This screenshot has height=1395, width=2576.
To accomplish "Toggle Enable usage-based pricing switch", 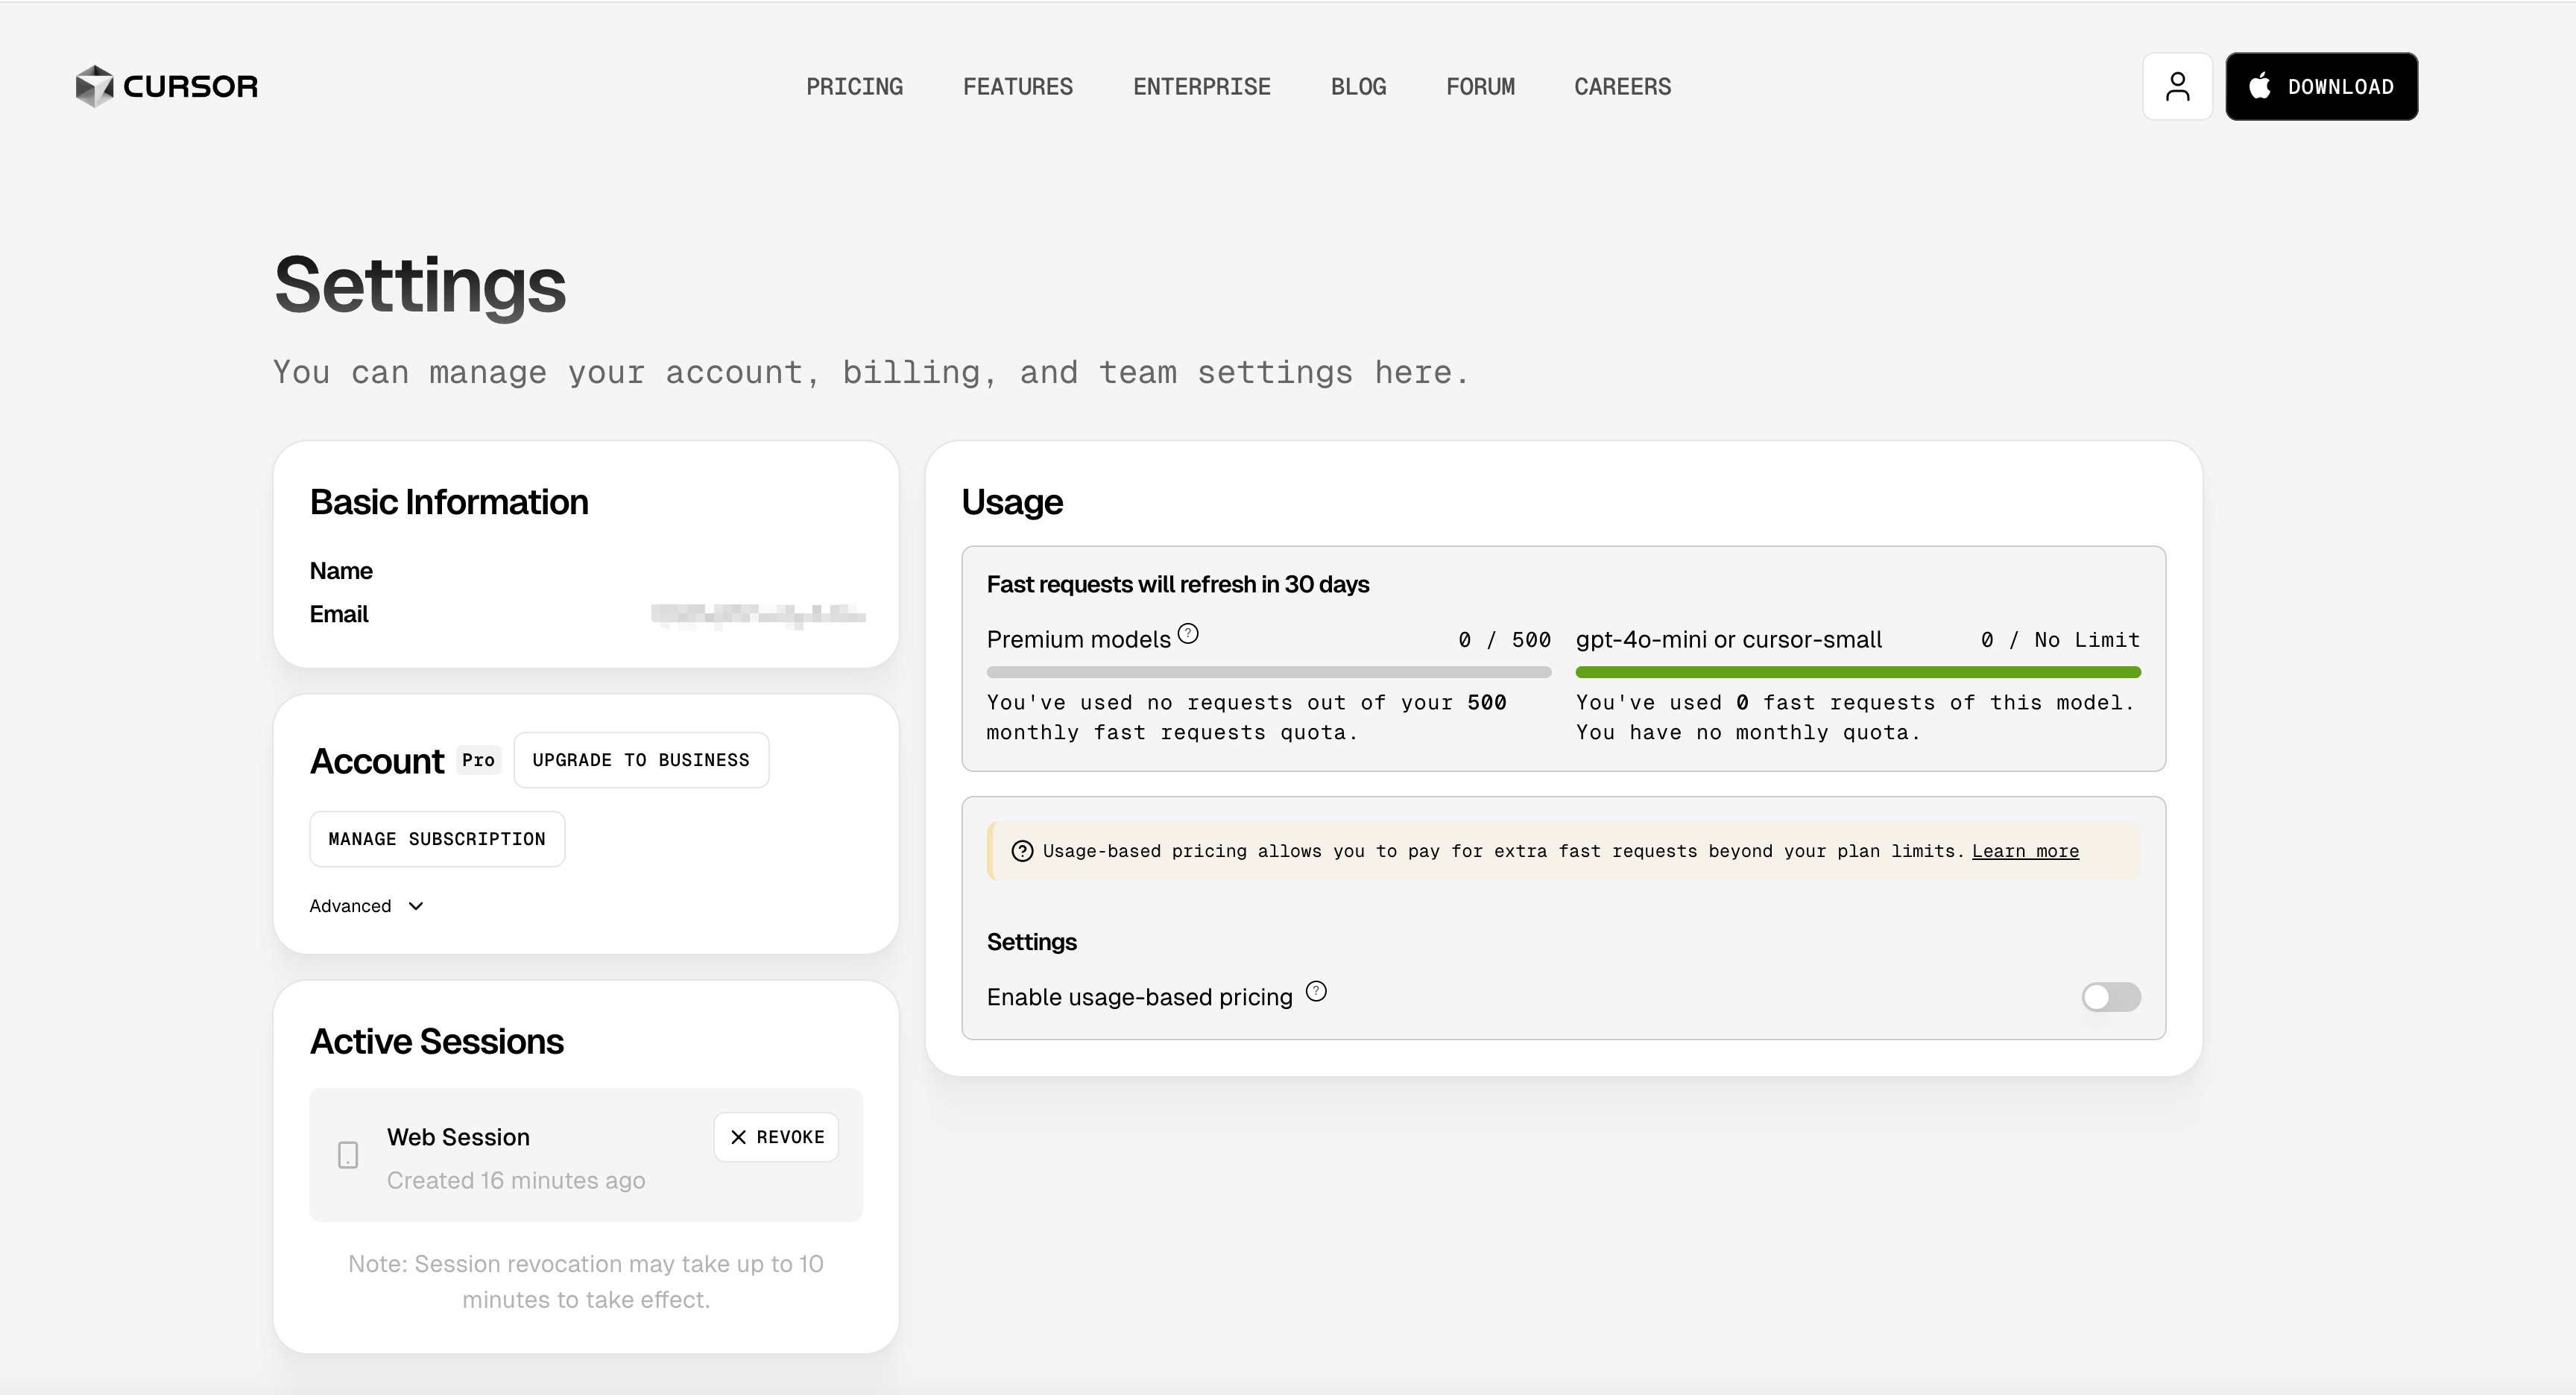I will click(2111, 997).
